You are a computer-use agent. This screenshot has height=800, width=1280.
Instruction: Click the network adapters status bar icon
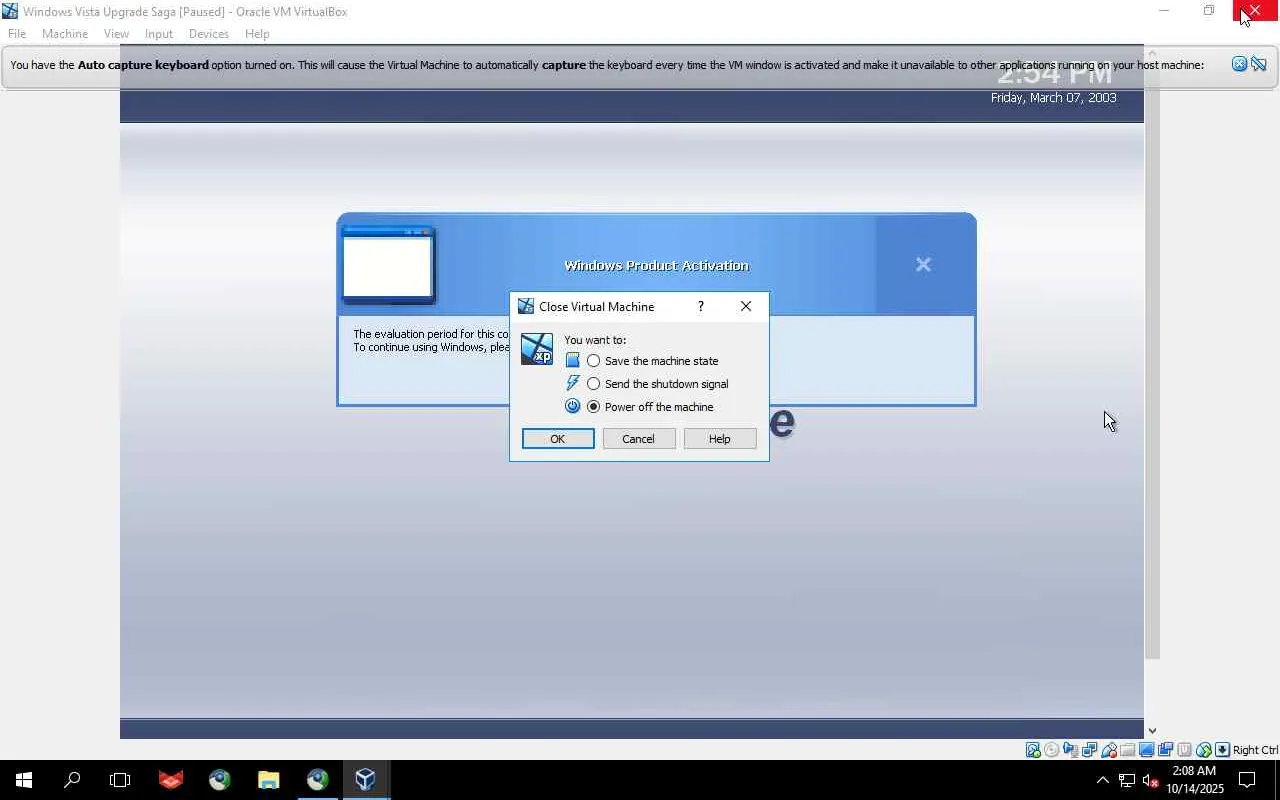1090,750
